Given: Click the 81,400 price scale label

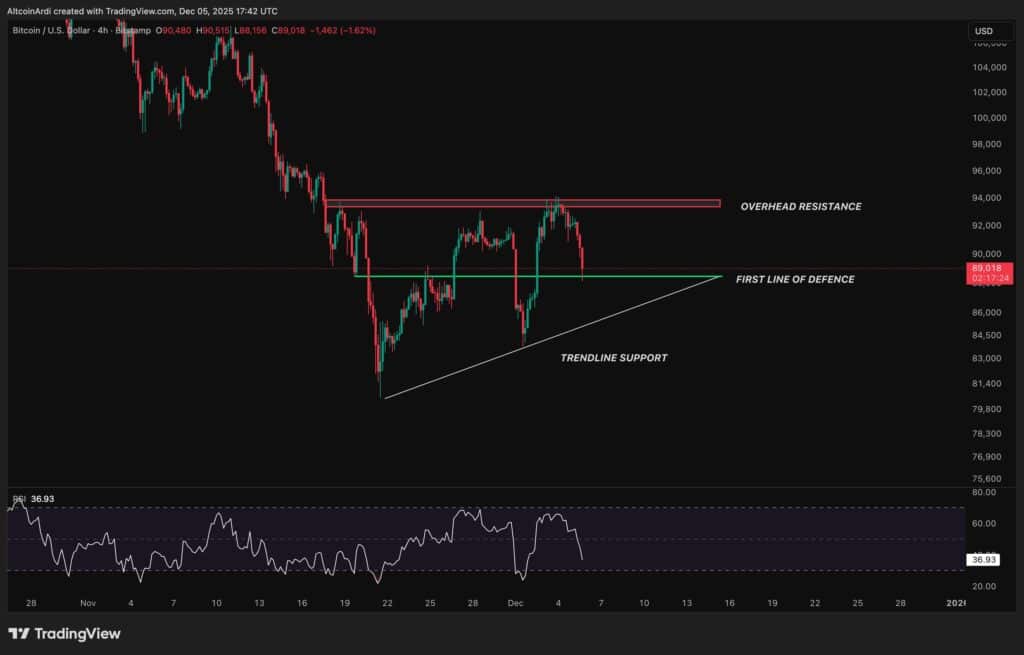Looking at the screenshot, I should [989, 383].
